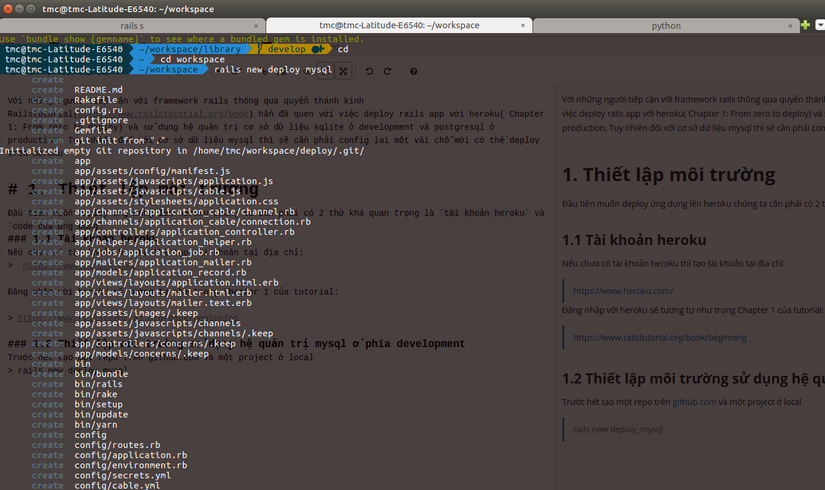Viewport: 825px width, 490px height.
Task: Switch to the "python" terminal tab
Action: 666,26
